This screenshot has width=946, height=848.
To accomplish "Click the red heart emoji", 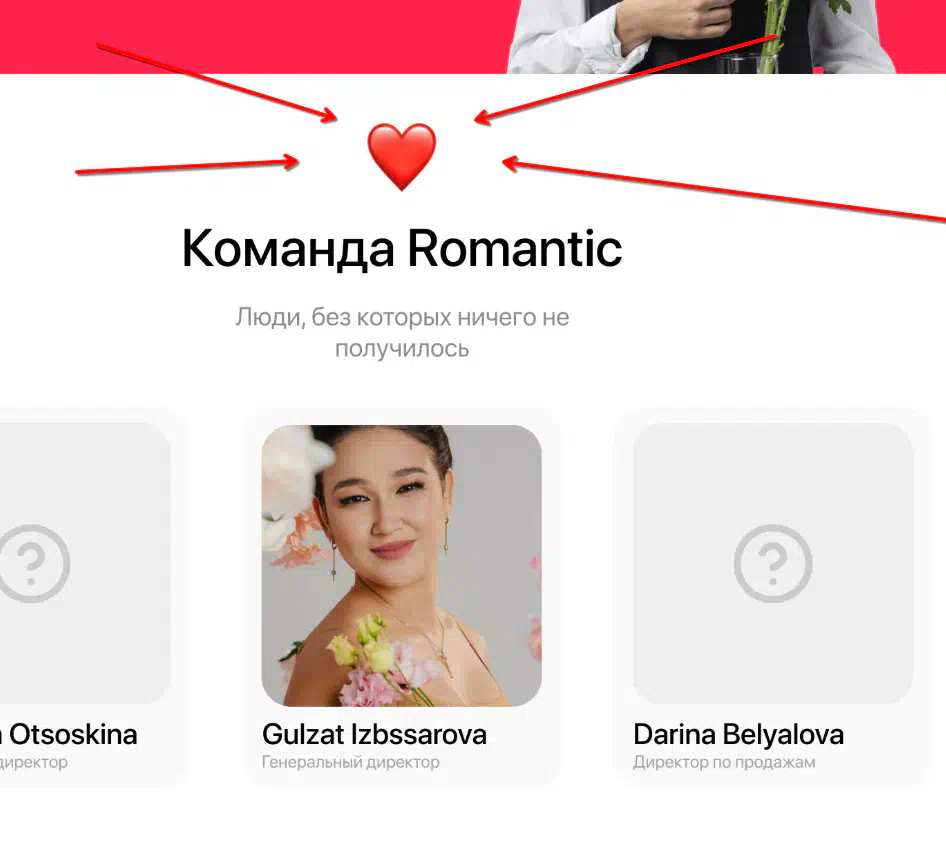I will coord(402,156).
